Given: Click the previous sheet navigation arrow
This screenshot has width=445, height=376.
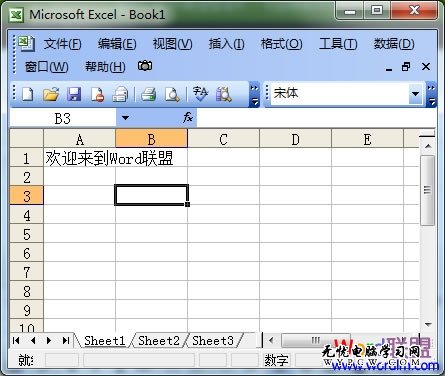Looking at the screenshot, I should coord(33,340).
